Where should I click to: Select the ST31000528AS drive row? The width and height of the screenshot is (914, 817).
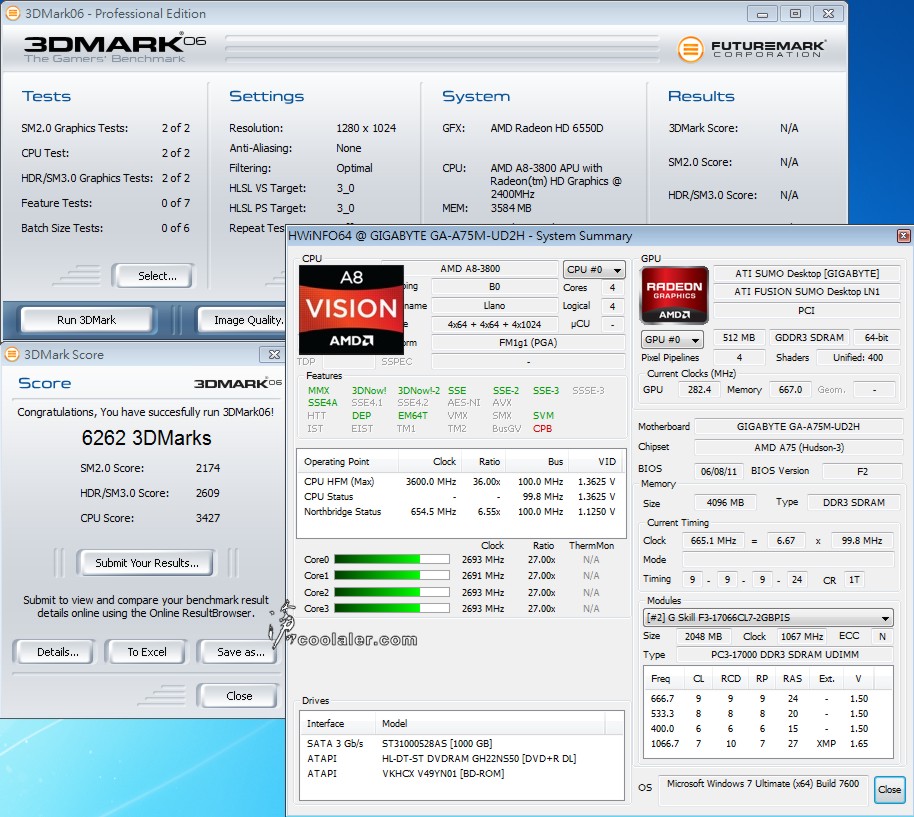click(461, 744)
